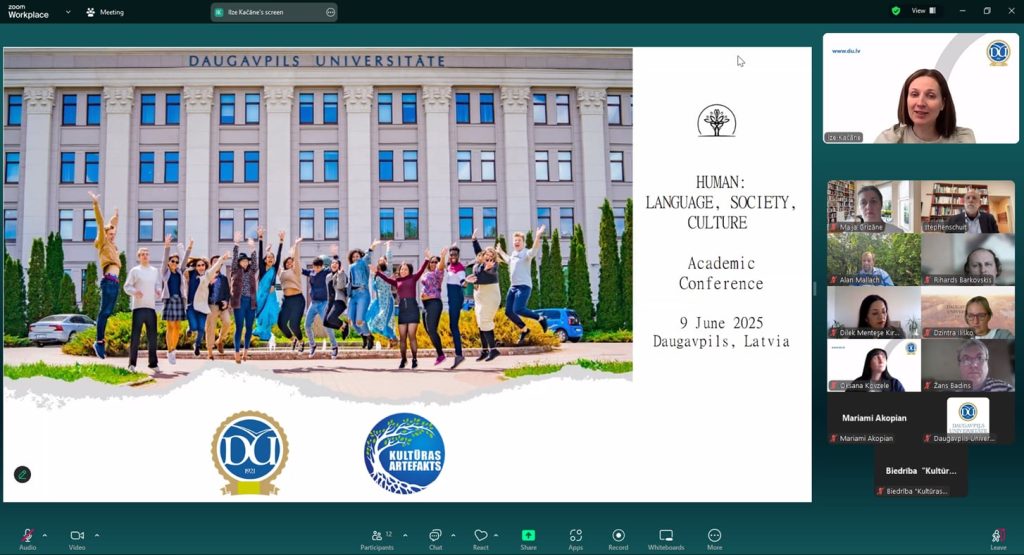Image resolution: width=1024 pixels, height=555 pixels.
Task: Select Daugavpils Univer... participant tile
Action: [x=968, y=418]
